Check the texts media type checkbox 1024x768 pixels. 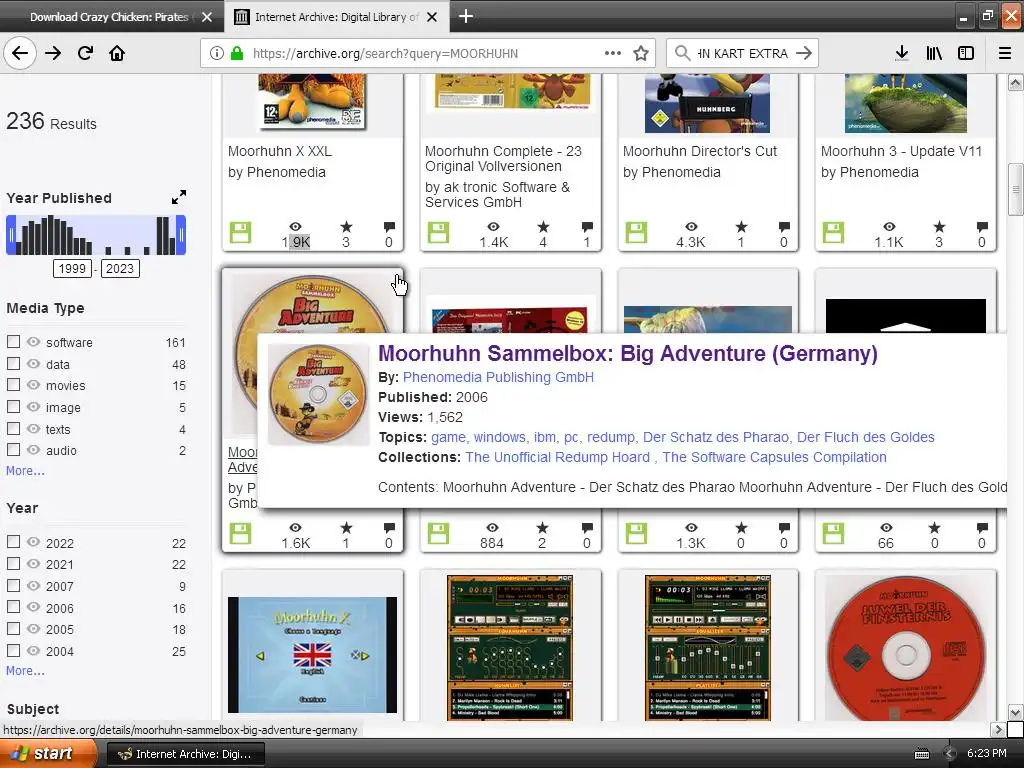coord(13,428)
